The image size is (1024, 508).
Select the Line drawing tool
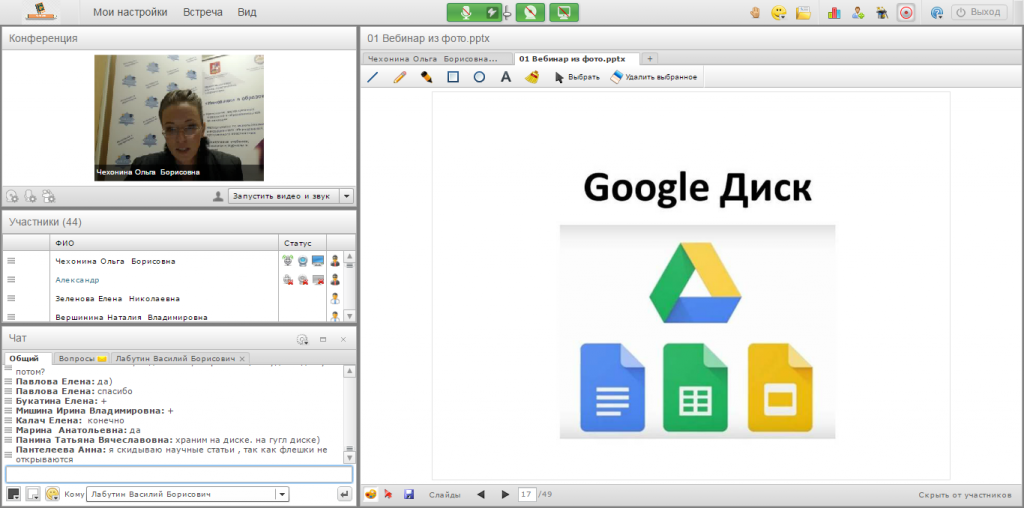pos(373,77)
